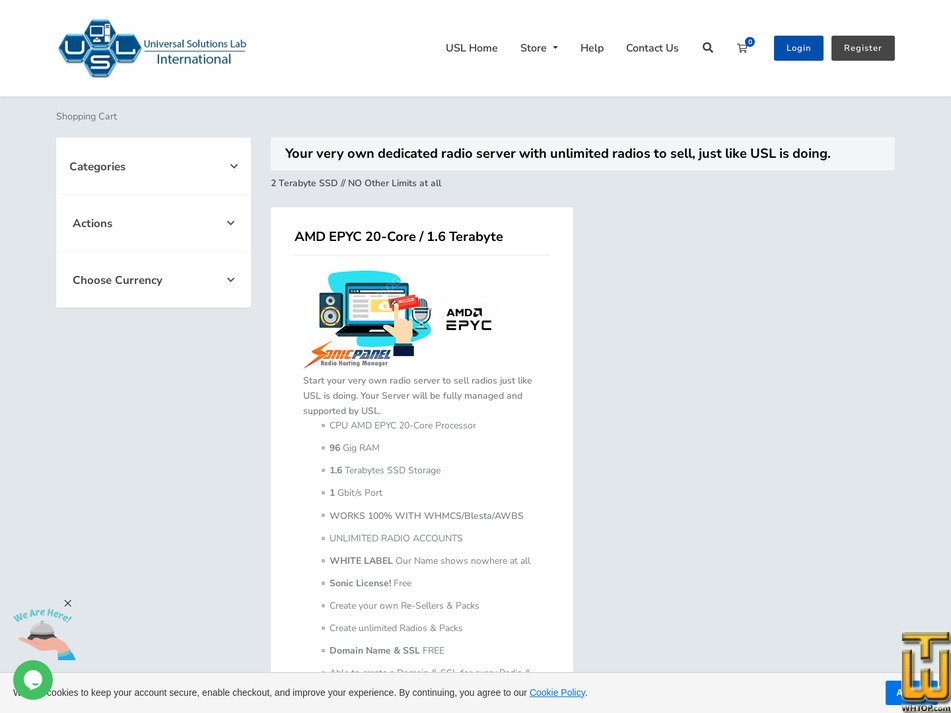This screenshot has width=951, height=713.
Task: Click 'UNLIMITED RADIO ACCOUNTS' item
Action: click(x=395, y=538)
